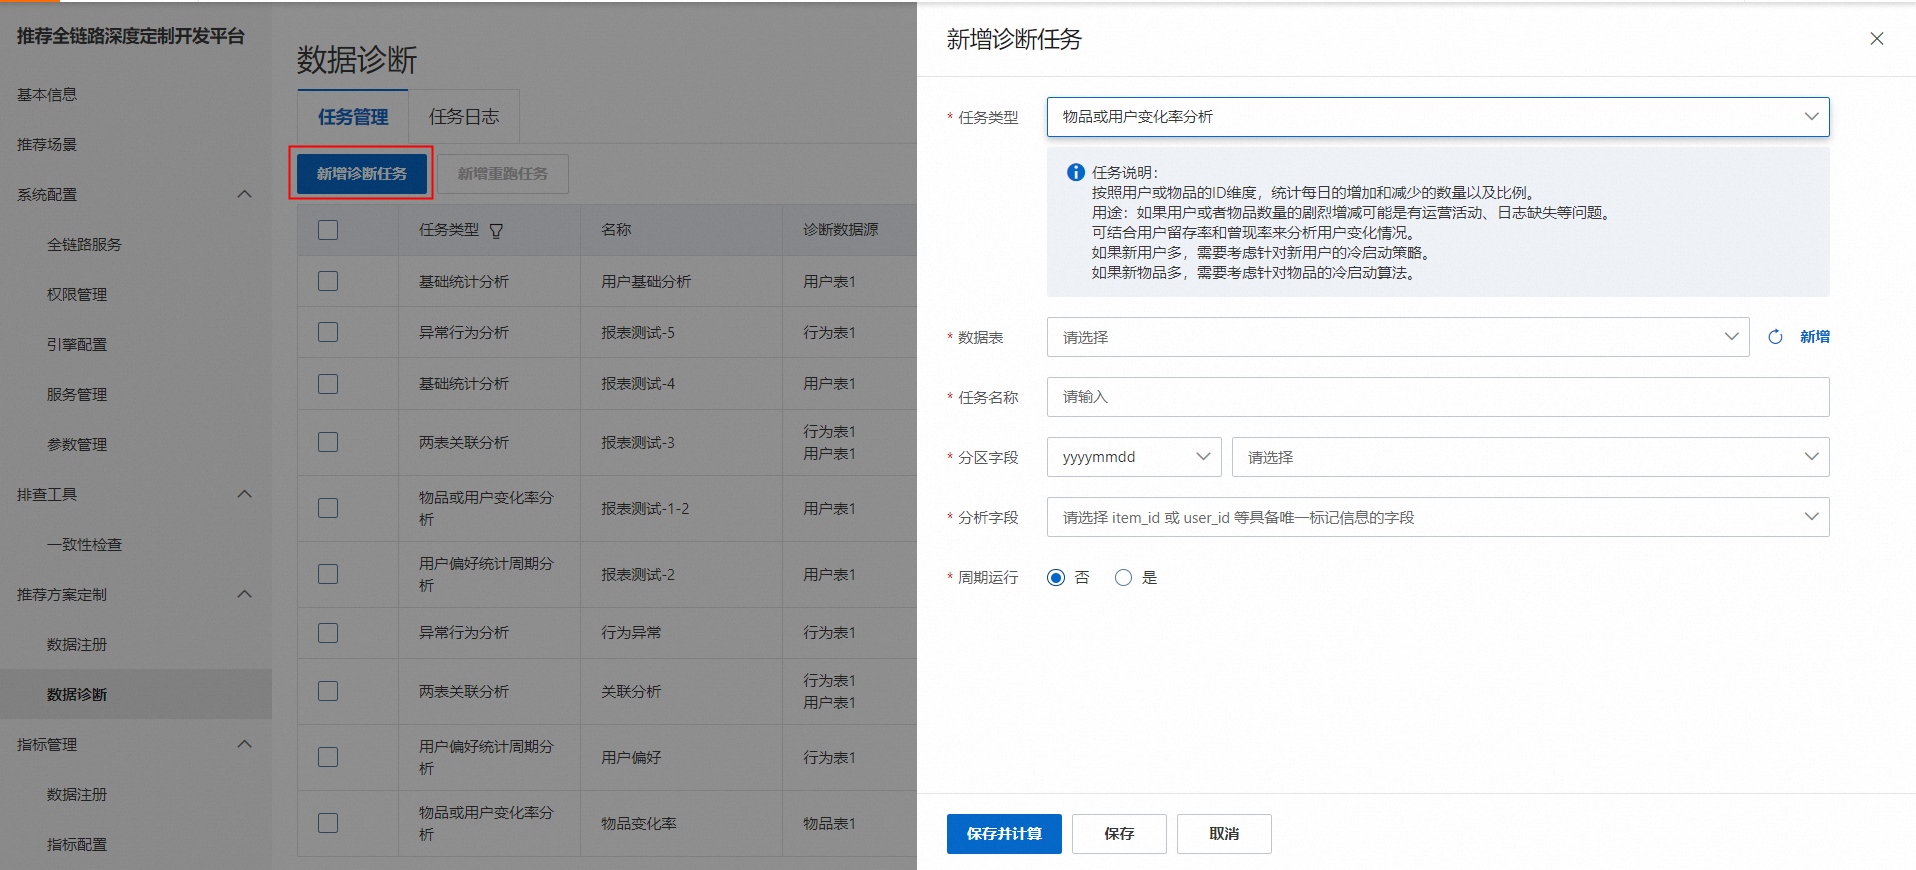1916x870 pixels.
Task: Click the refresh icon beside 数据表
Action: coord(1775,337)
